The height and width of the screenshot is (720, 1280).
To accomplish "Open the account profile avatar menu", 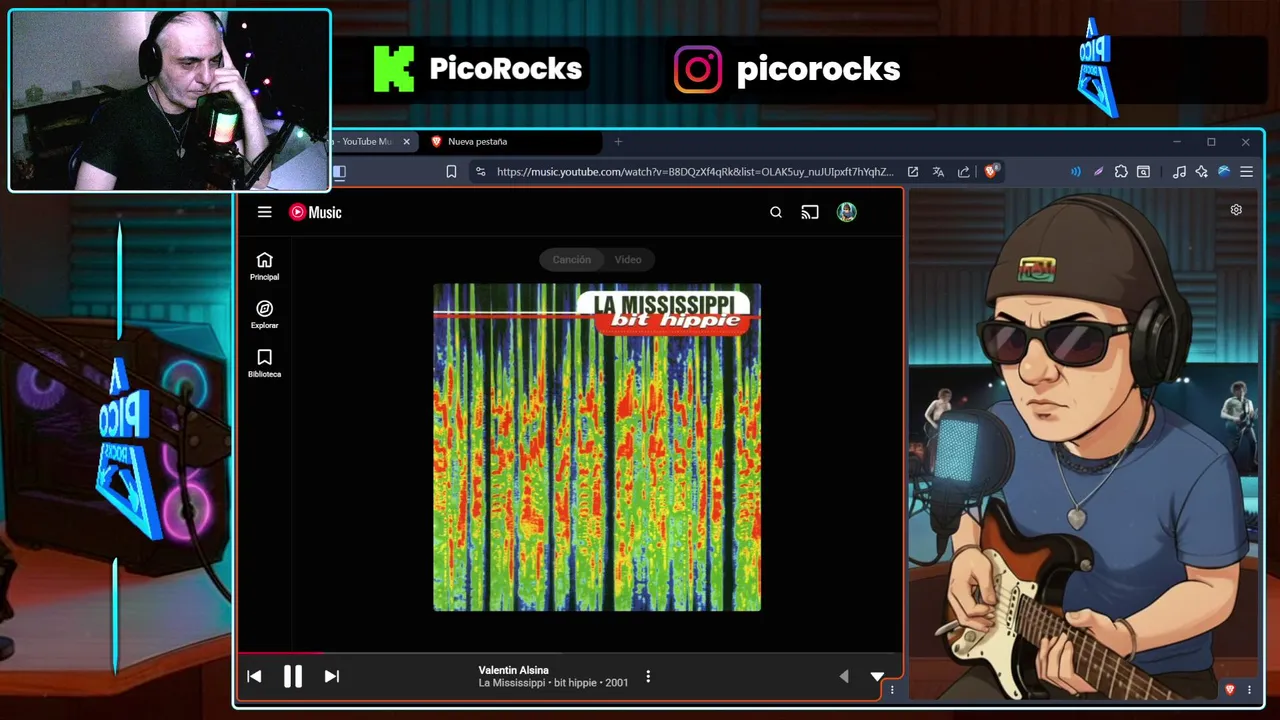I will click(x=847, y=212).
